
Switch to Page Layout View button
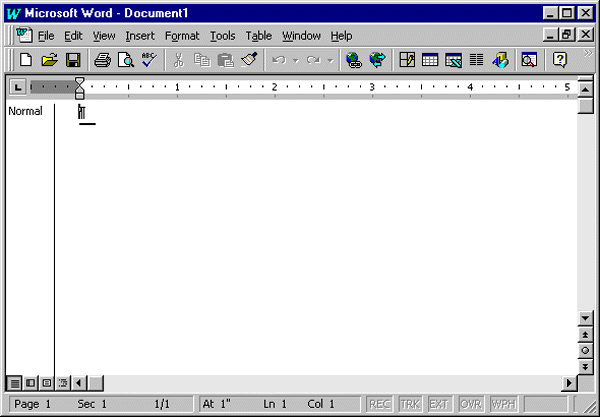click(46, 383)
